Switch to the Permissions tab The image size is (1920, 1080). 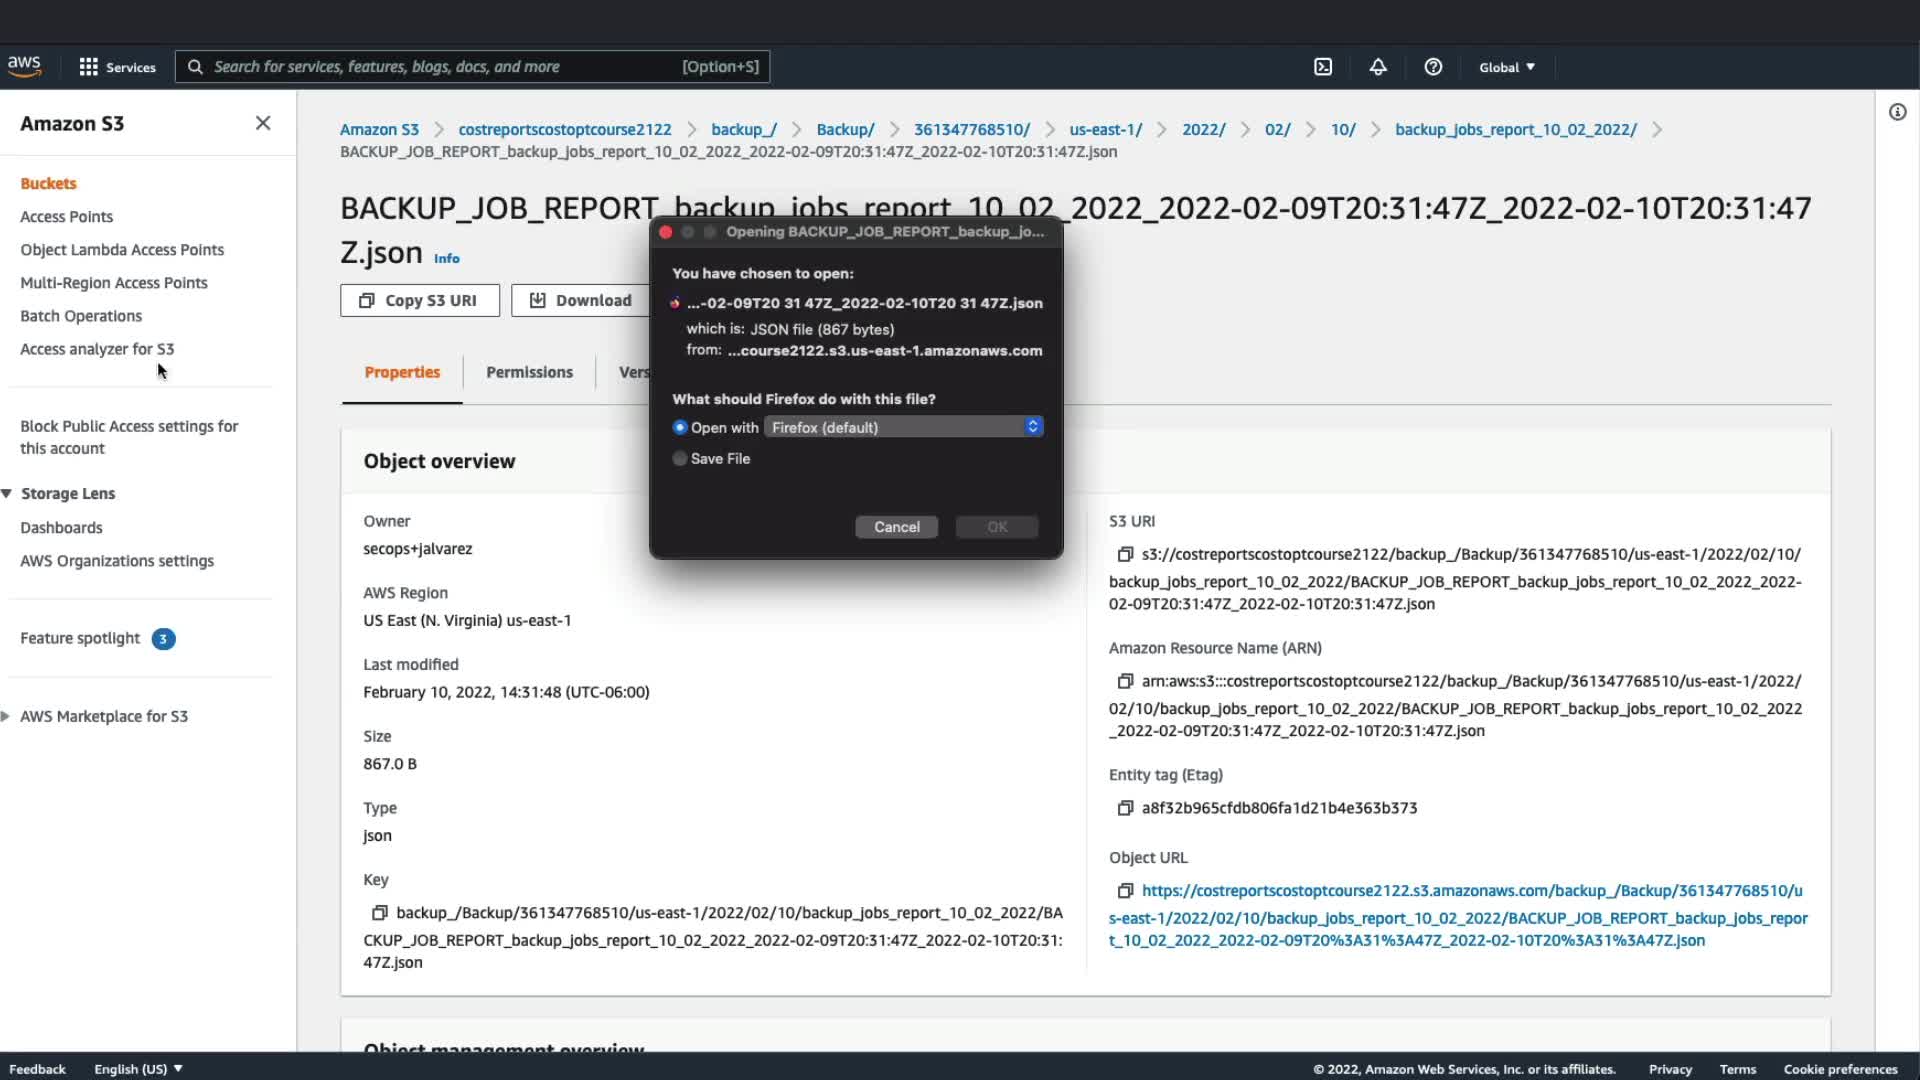pyautogui.click(x=529, y=372)
